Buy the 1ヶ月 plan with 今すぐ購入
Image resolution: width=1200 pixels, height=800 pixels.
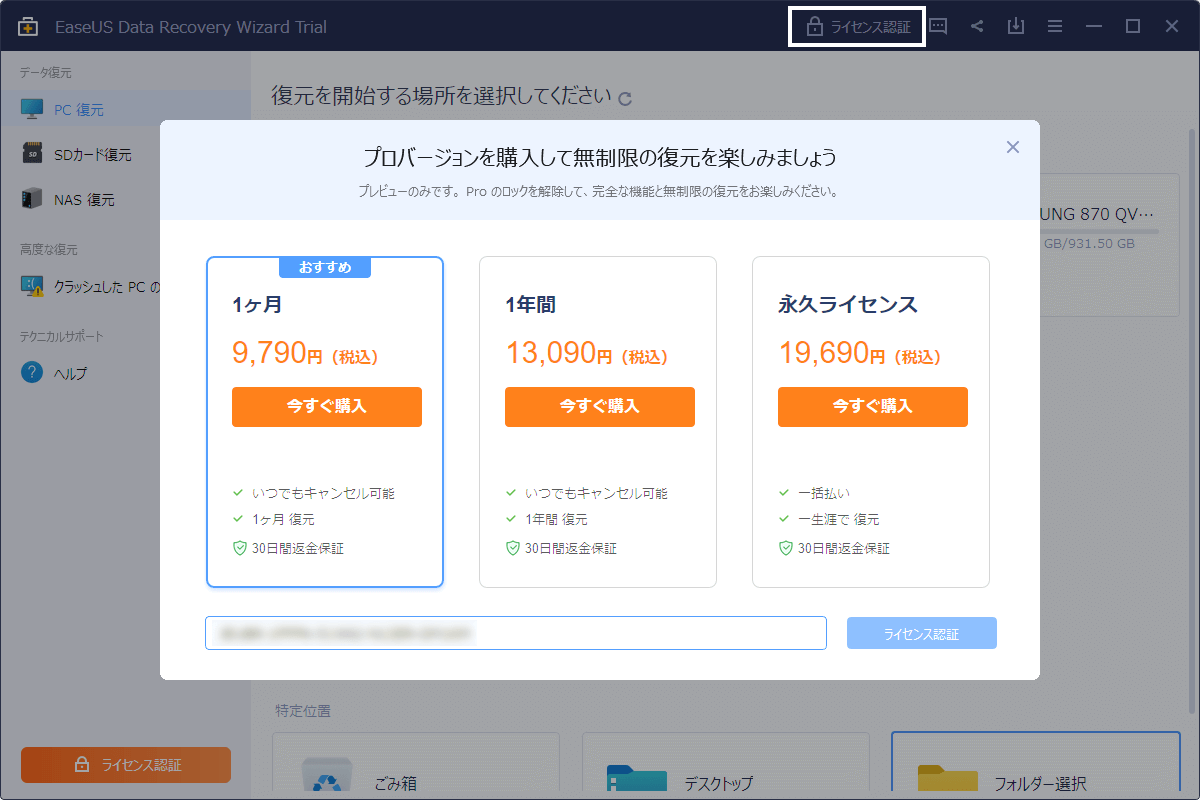click(x=327, y=407)
